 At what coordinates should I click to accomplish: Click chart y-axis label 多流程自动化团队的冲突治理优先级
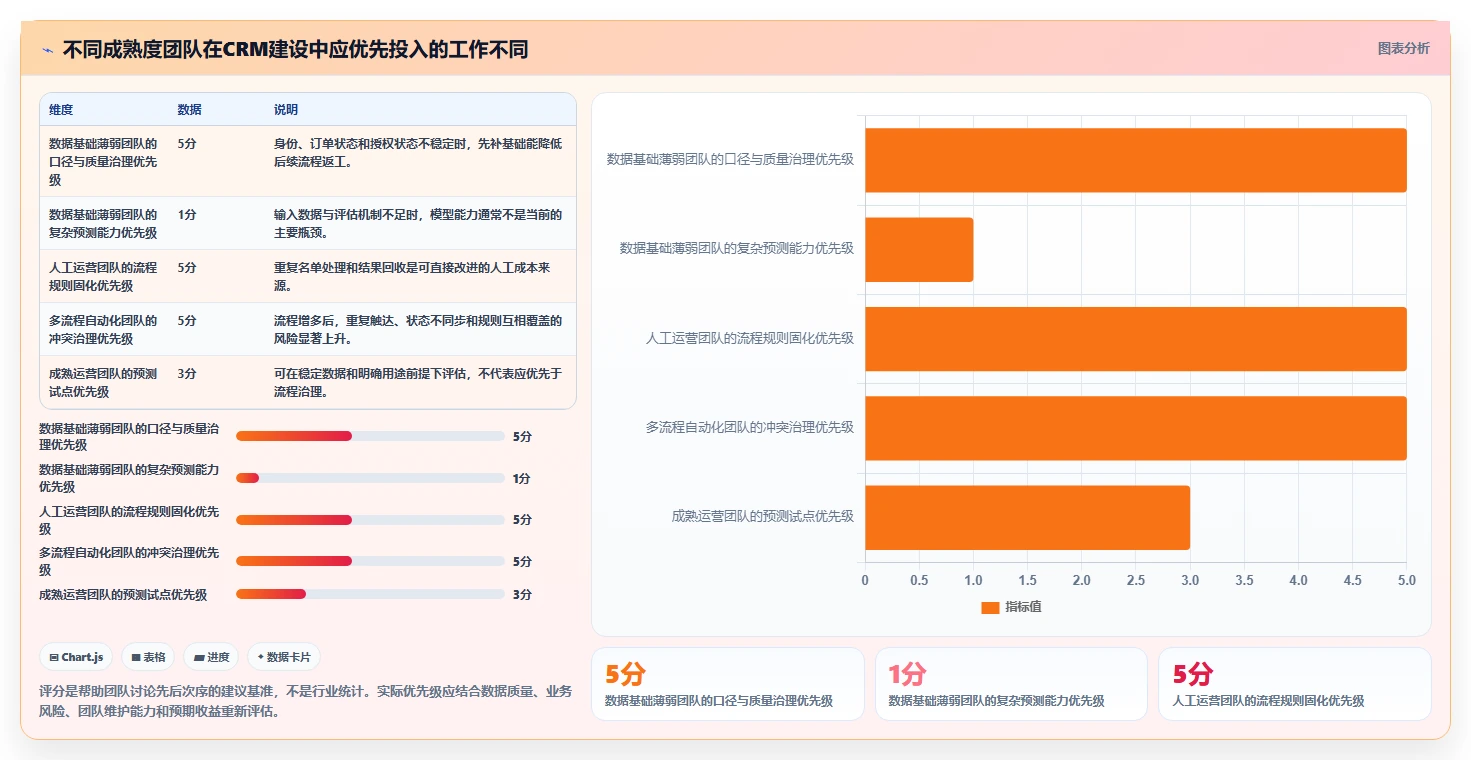[750, 427]
